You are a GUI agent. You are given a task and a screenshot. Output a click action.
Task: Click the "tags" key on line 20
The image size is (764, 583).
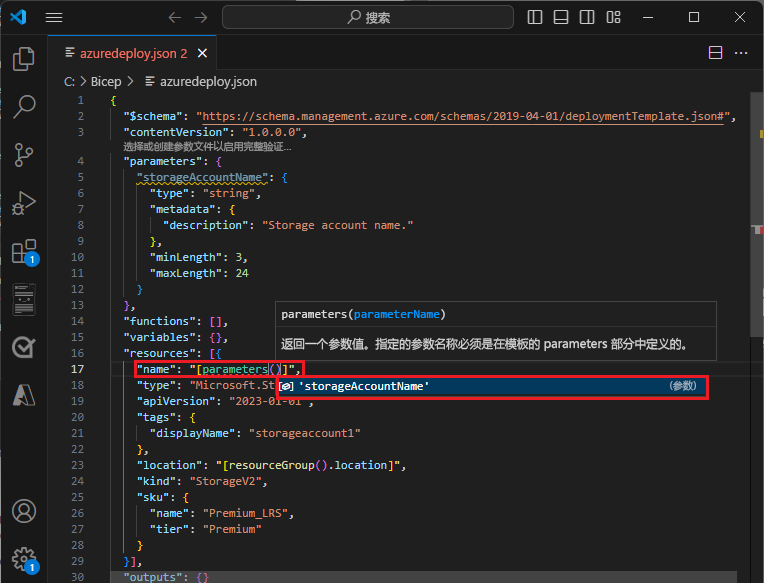156,417
